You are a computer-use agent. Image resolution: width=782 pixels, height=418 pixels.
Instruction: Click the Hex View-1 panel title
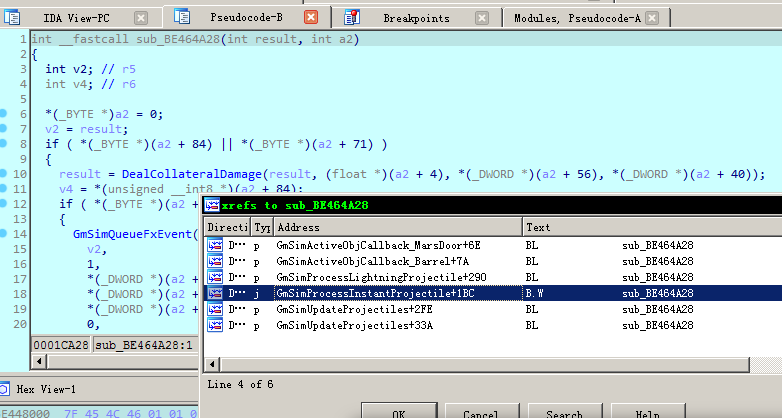click(46, 389)
